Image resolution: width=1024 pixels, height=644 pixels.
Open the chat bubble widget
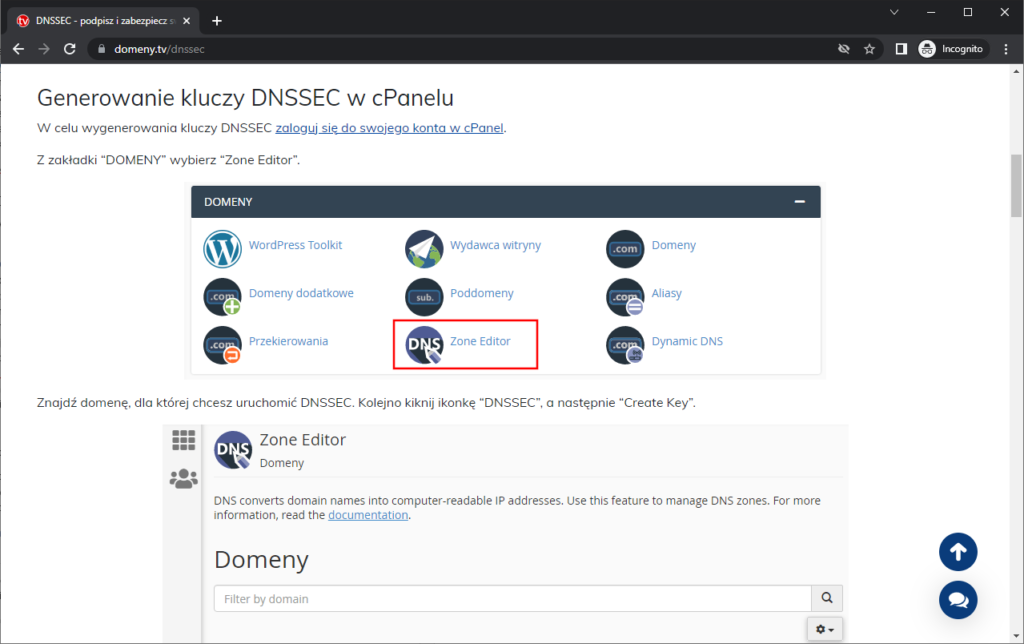pyautogui.click(x=958, y=600)
